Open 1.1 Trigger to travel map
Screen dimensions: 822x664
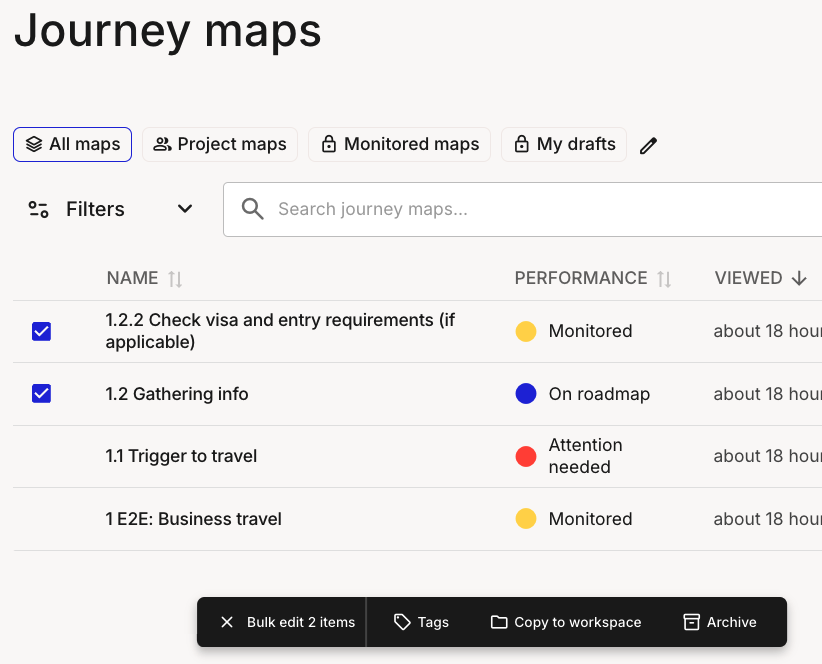[181, 456]
